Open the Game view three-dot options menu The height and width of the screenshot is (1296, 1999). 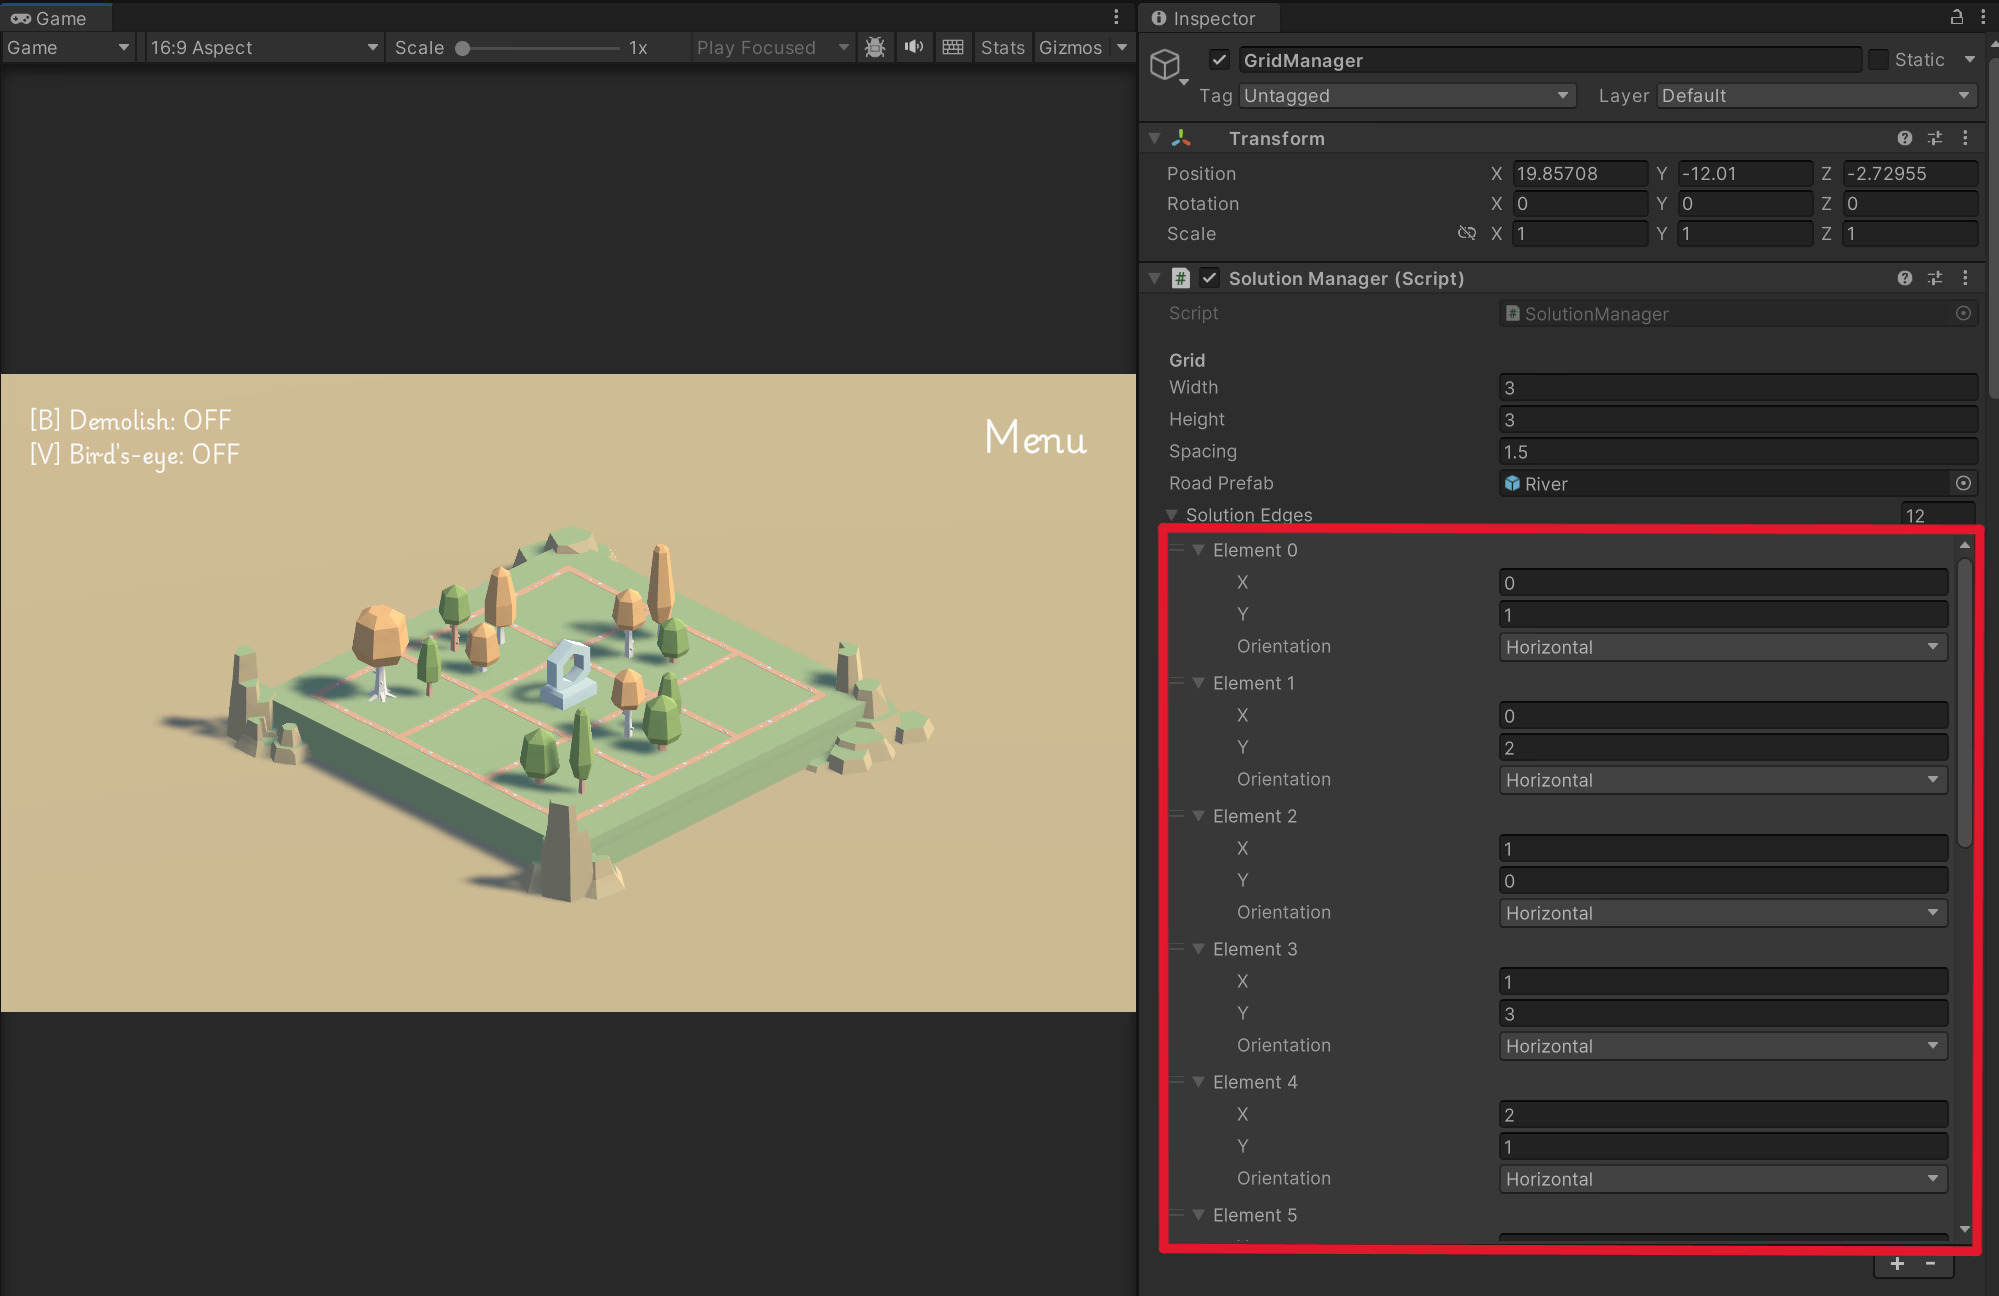[1116, 17]
